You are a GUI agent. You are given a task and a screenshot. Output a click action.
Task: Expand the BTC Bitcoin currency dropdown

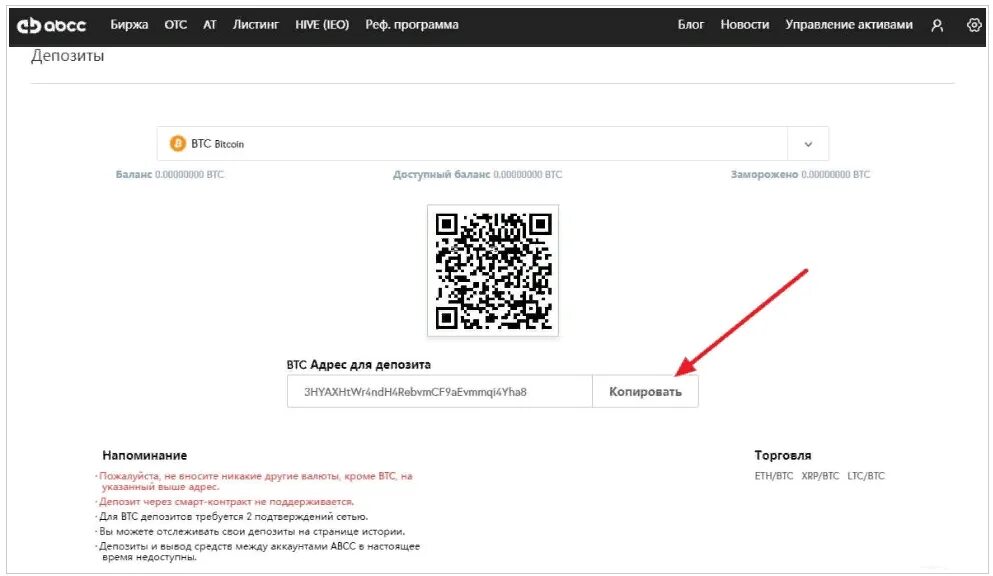coord(493,144)
